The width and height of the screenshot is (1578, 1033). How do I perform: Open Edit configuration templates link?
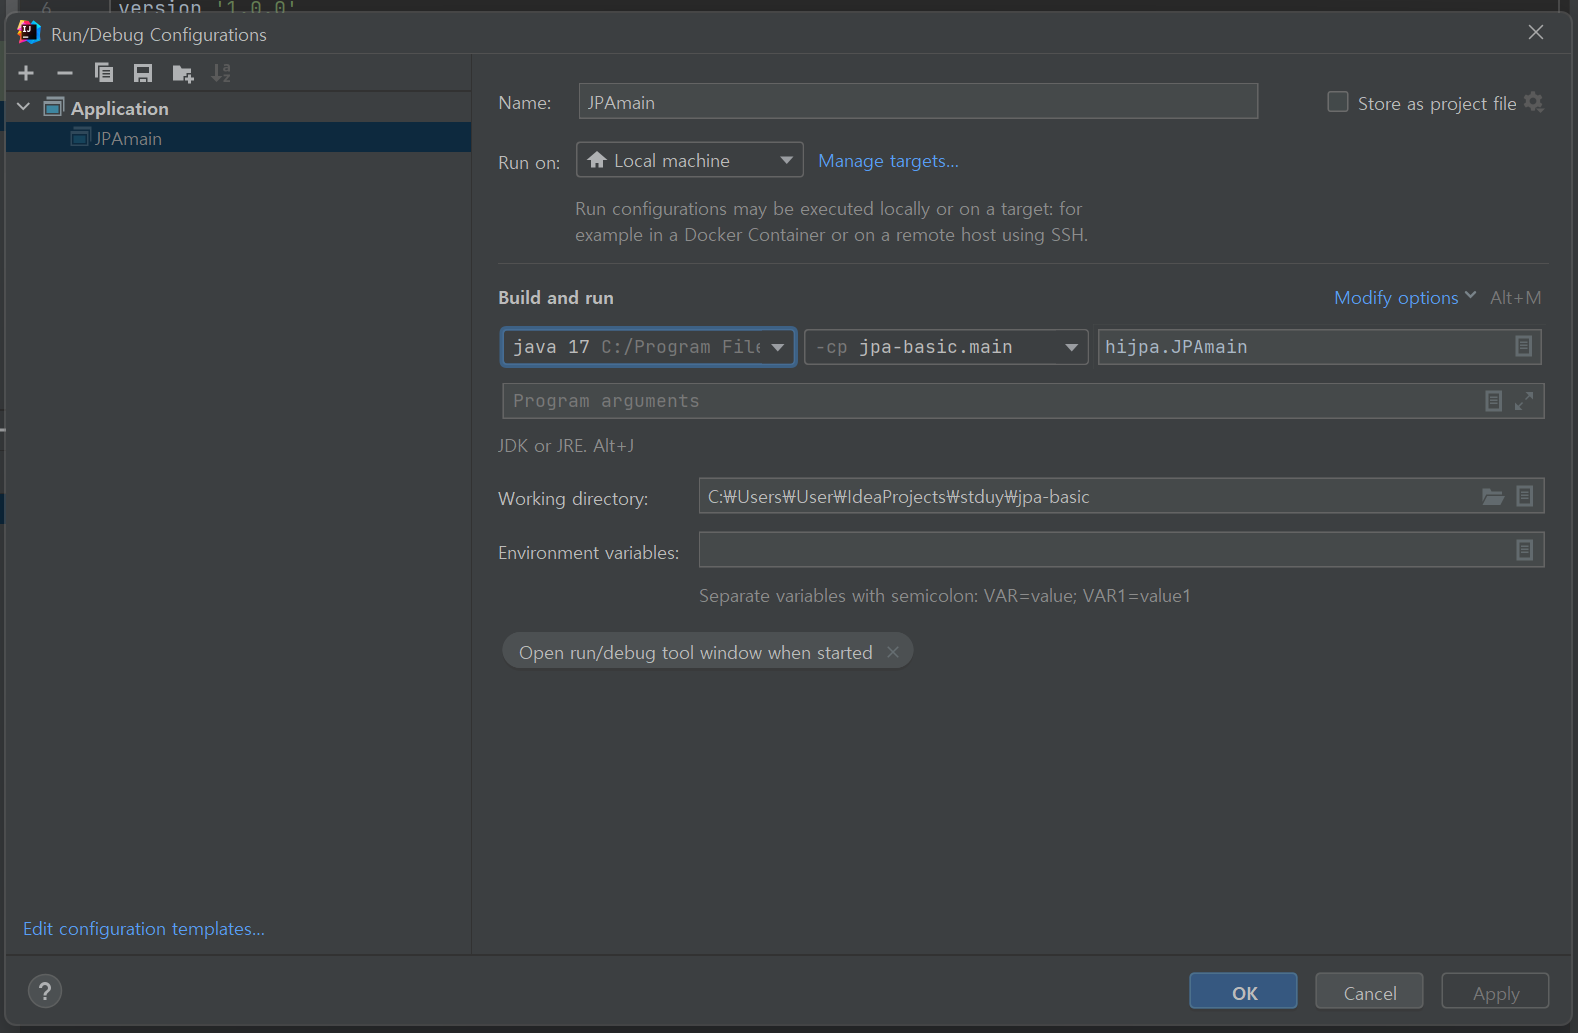[144, 929]
